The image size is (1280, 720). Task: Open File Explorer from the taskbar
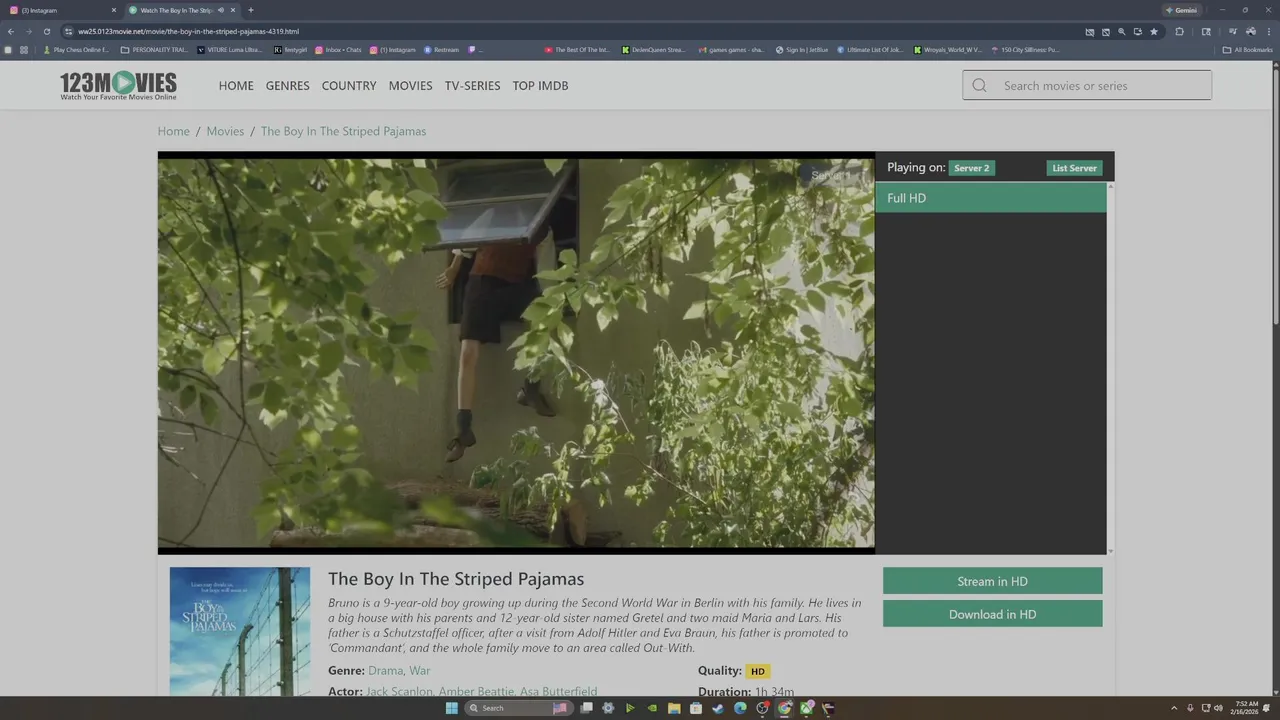click(x=674, y=708)
